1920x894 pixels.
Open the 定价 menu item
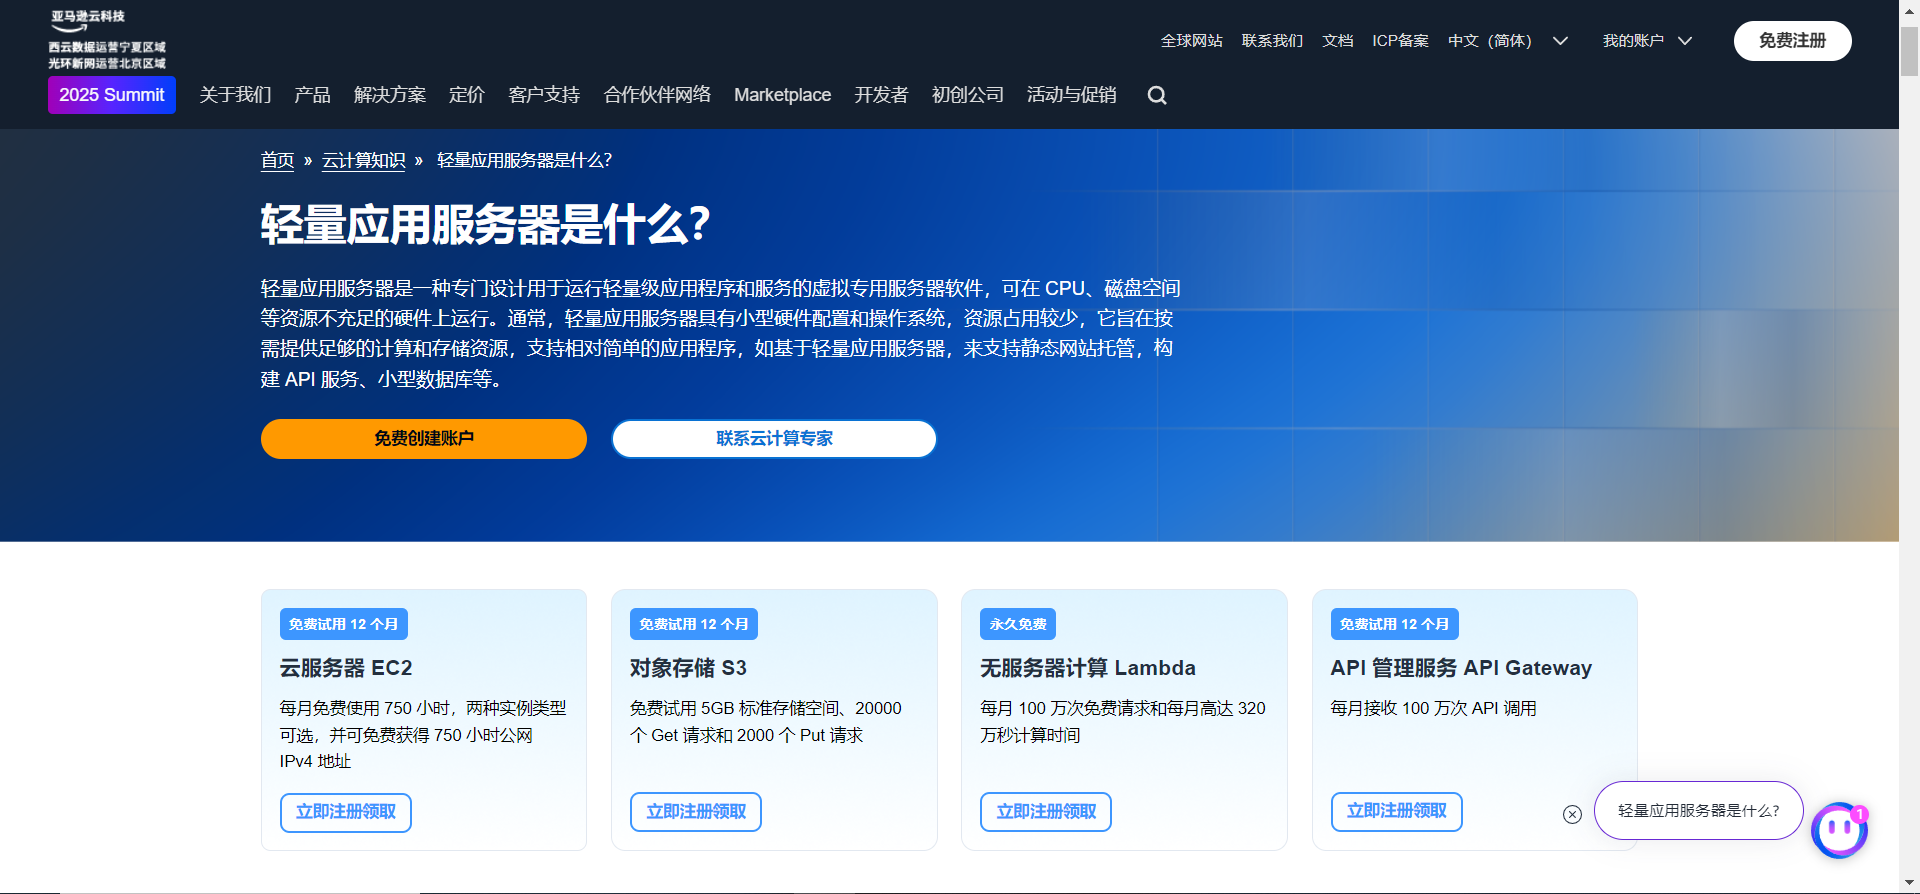[x=467, y=95]
